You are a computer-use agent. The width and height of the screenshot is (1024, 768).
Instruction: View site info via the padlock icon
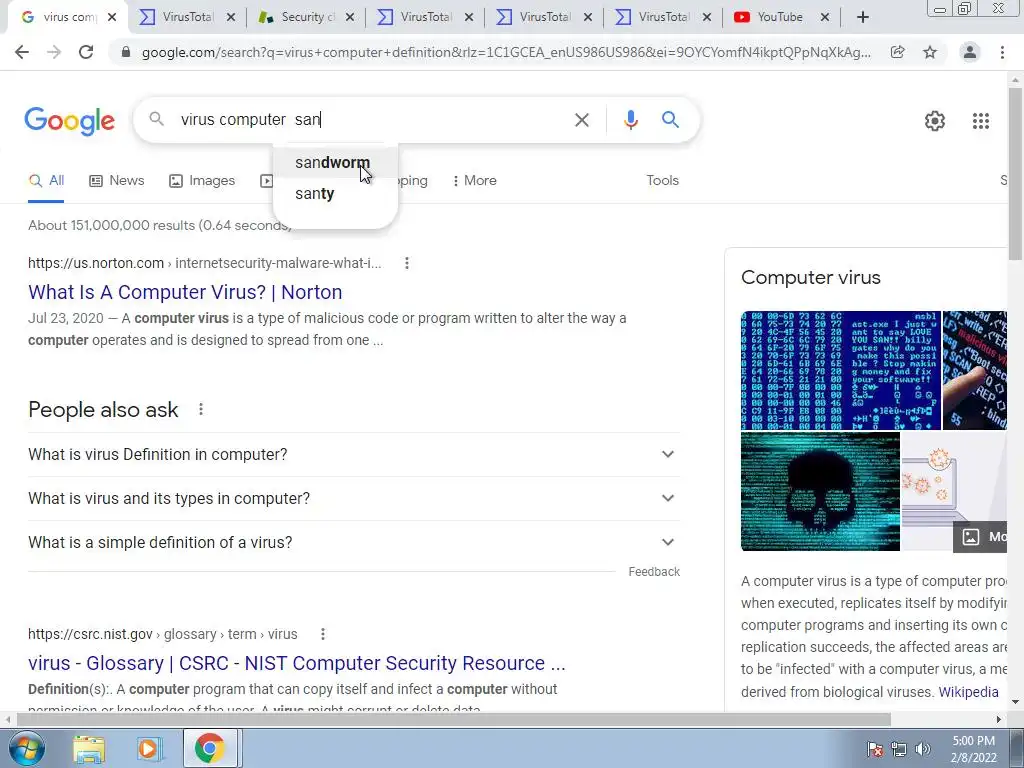[126, 52]
